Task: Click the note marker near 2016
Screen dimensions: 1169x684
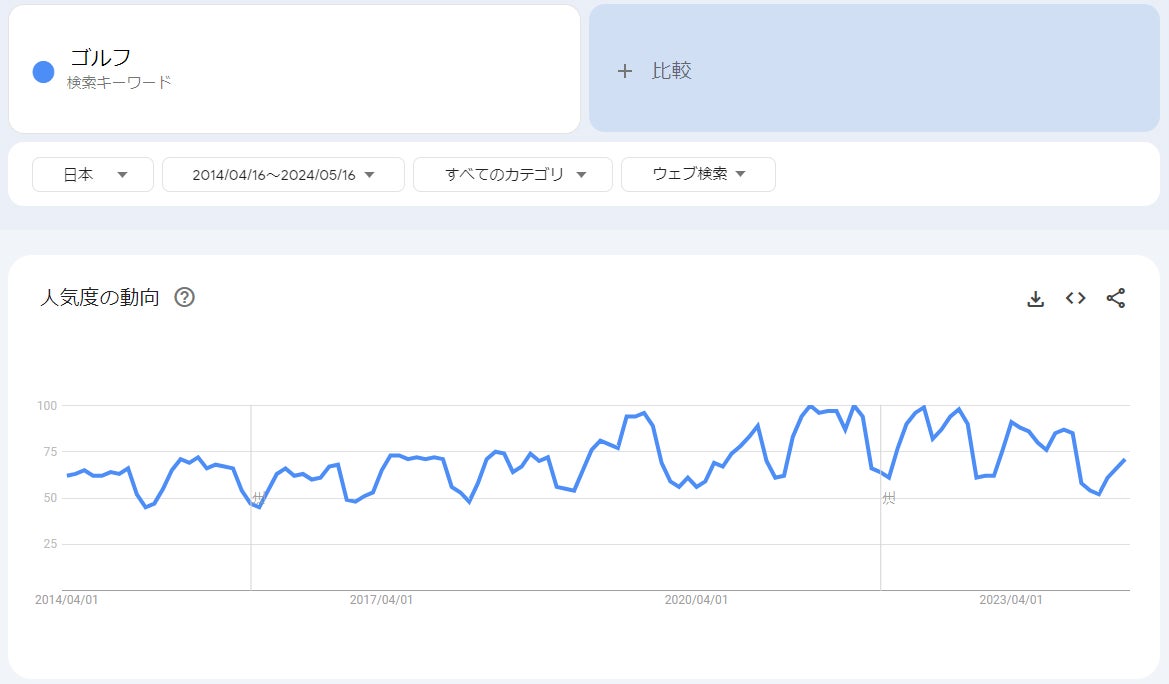Action: pos(258,497)
